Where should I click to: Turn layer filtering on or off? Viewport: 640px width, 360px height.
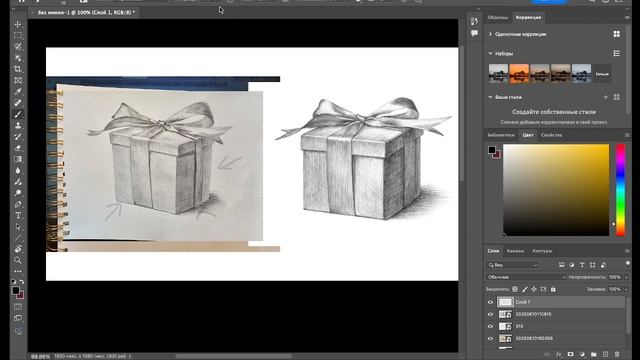coord(628,263)
